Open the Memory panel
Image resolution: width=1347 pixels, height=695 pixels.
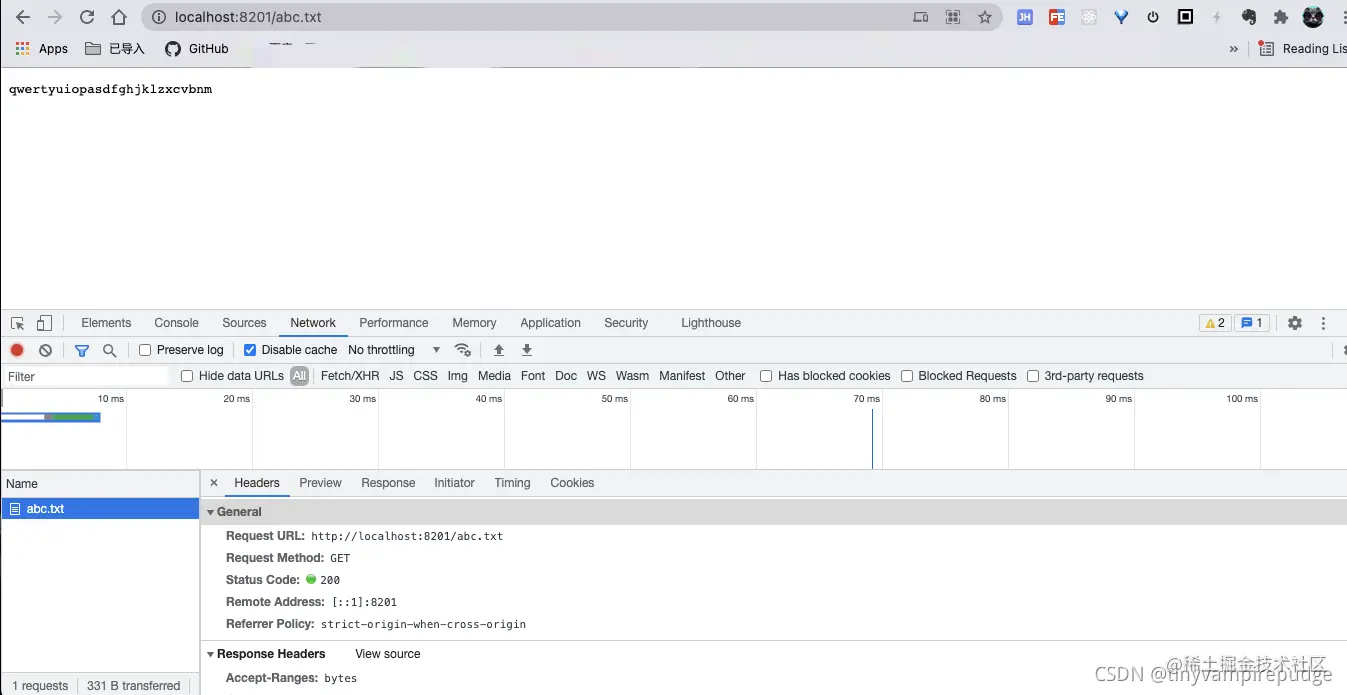[474, 323]
